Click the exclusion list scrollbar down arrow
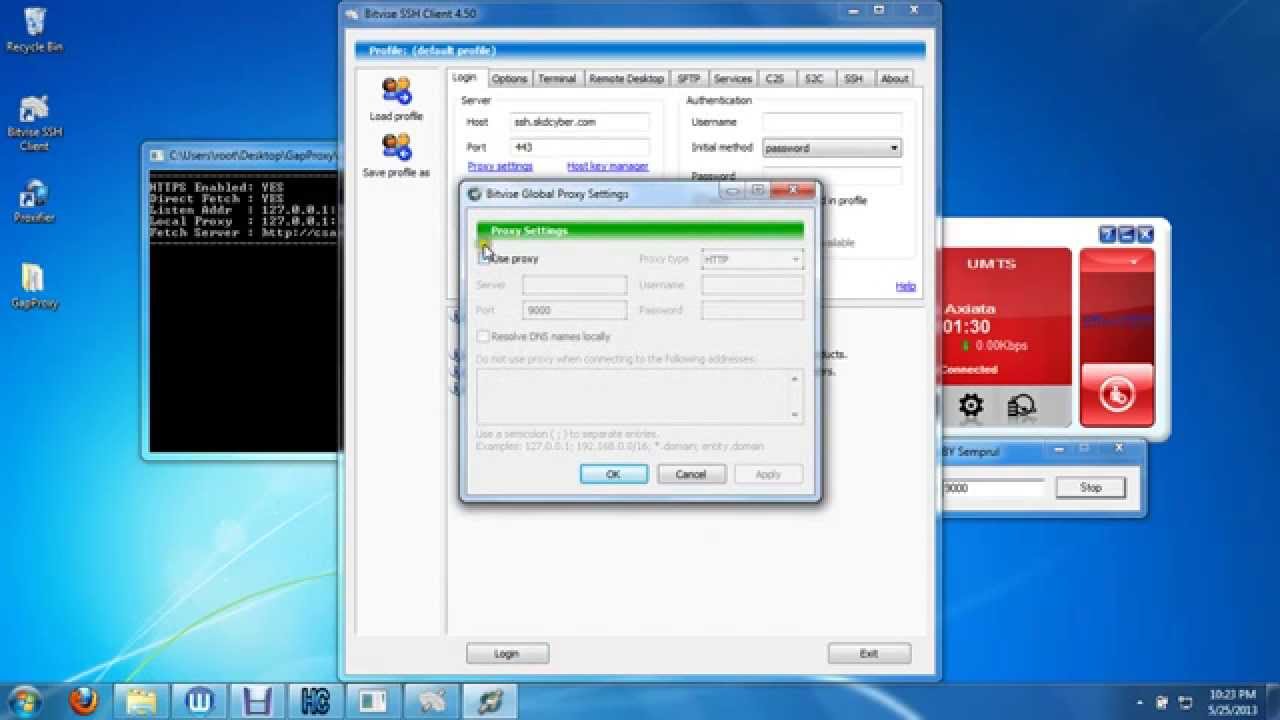The height and width of the screenshot is (720, 1280). coord(795,415)
